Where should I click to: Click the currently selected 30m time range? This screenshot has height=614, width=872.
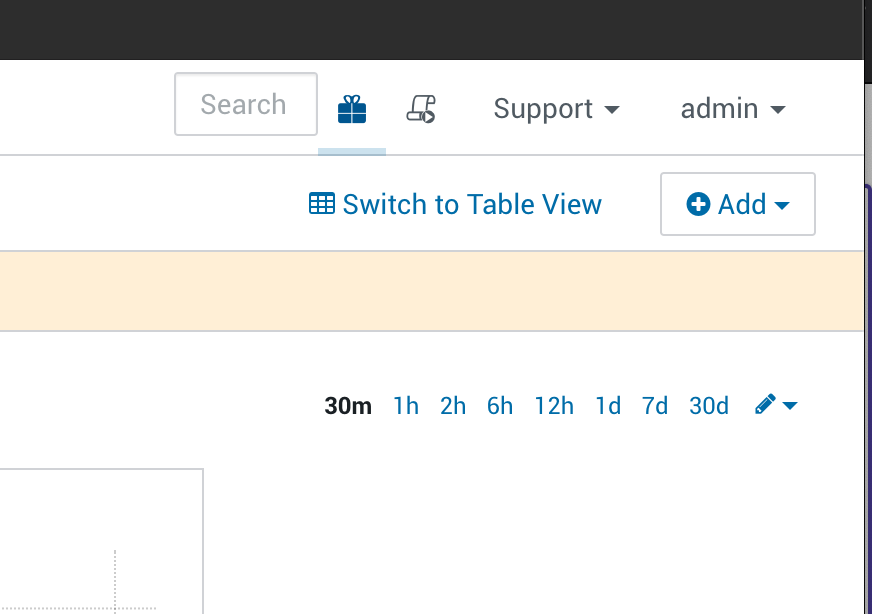coord(347,405)
